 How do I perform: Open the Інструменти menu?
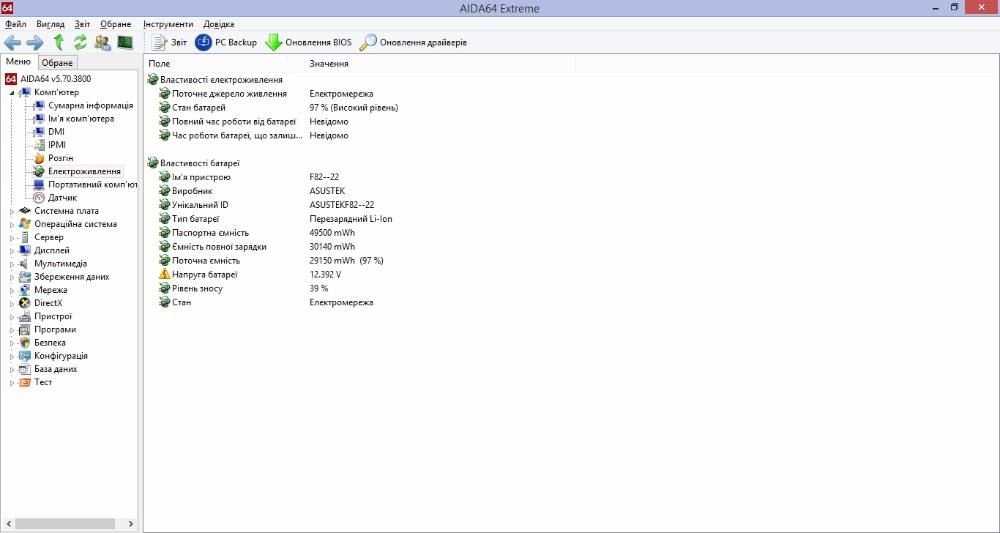click(168, 24)
